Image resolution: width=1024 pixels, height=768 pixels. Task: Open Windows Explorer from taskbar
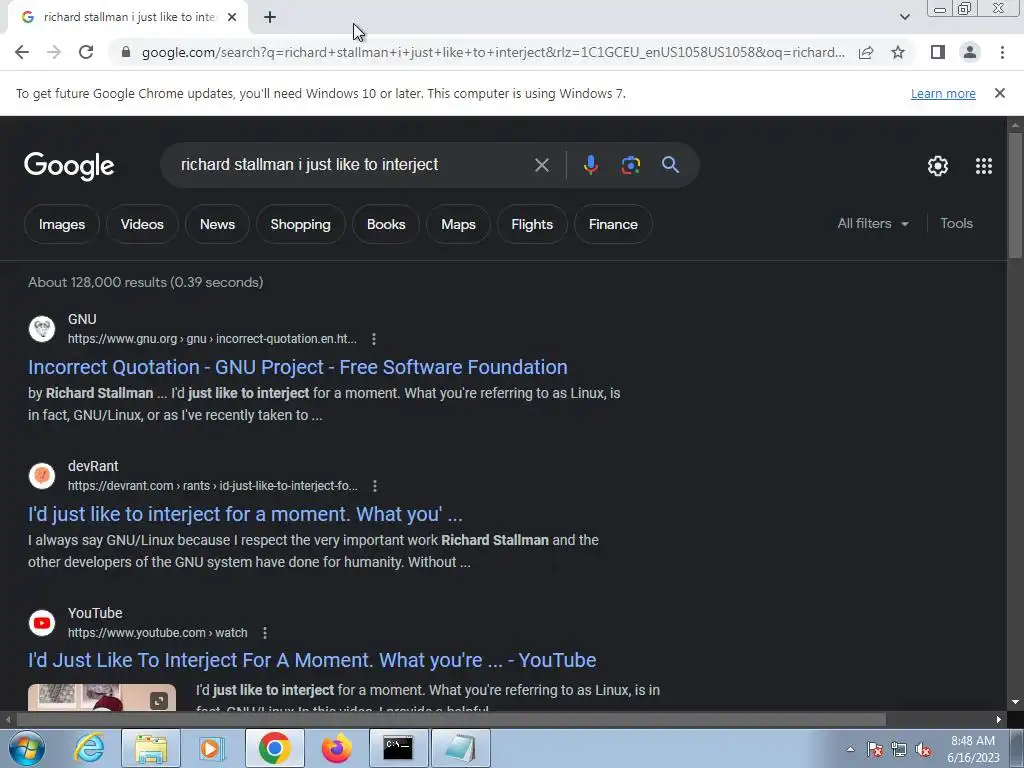[151, 748]
